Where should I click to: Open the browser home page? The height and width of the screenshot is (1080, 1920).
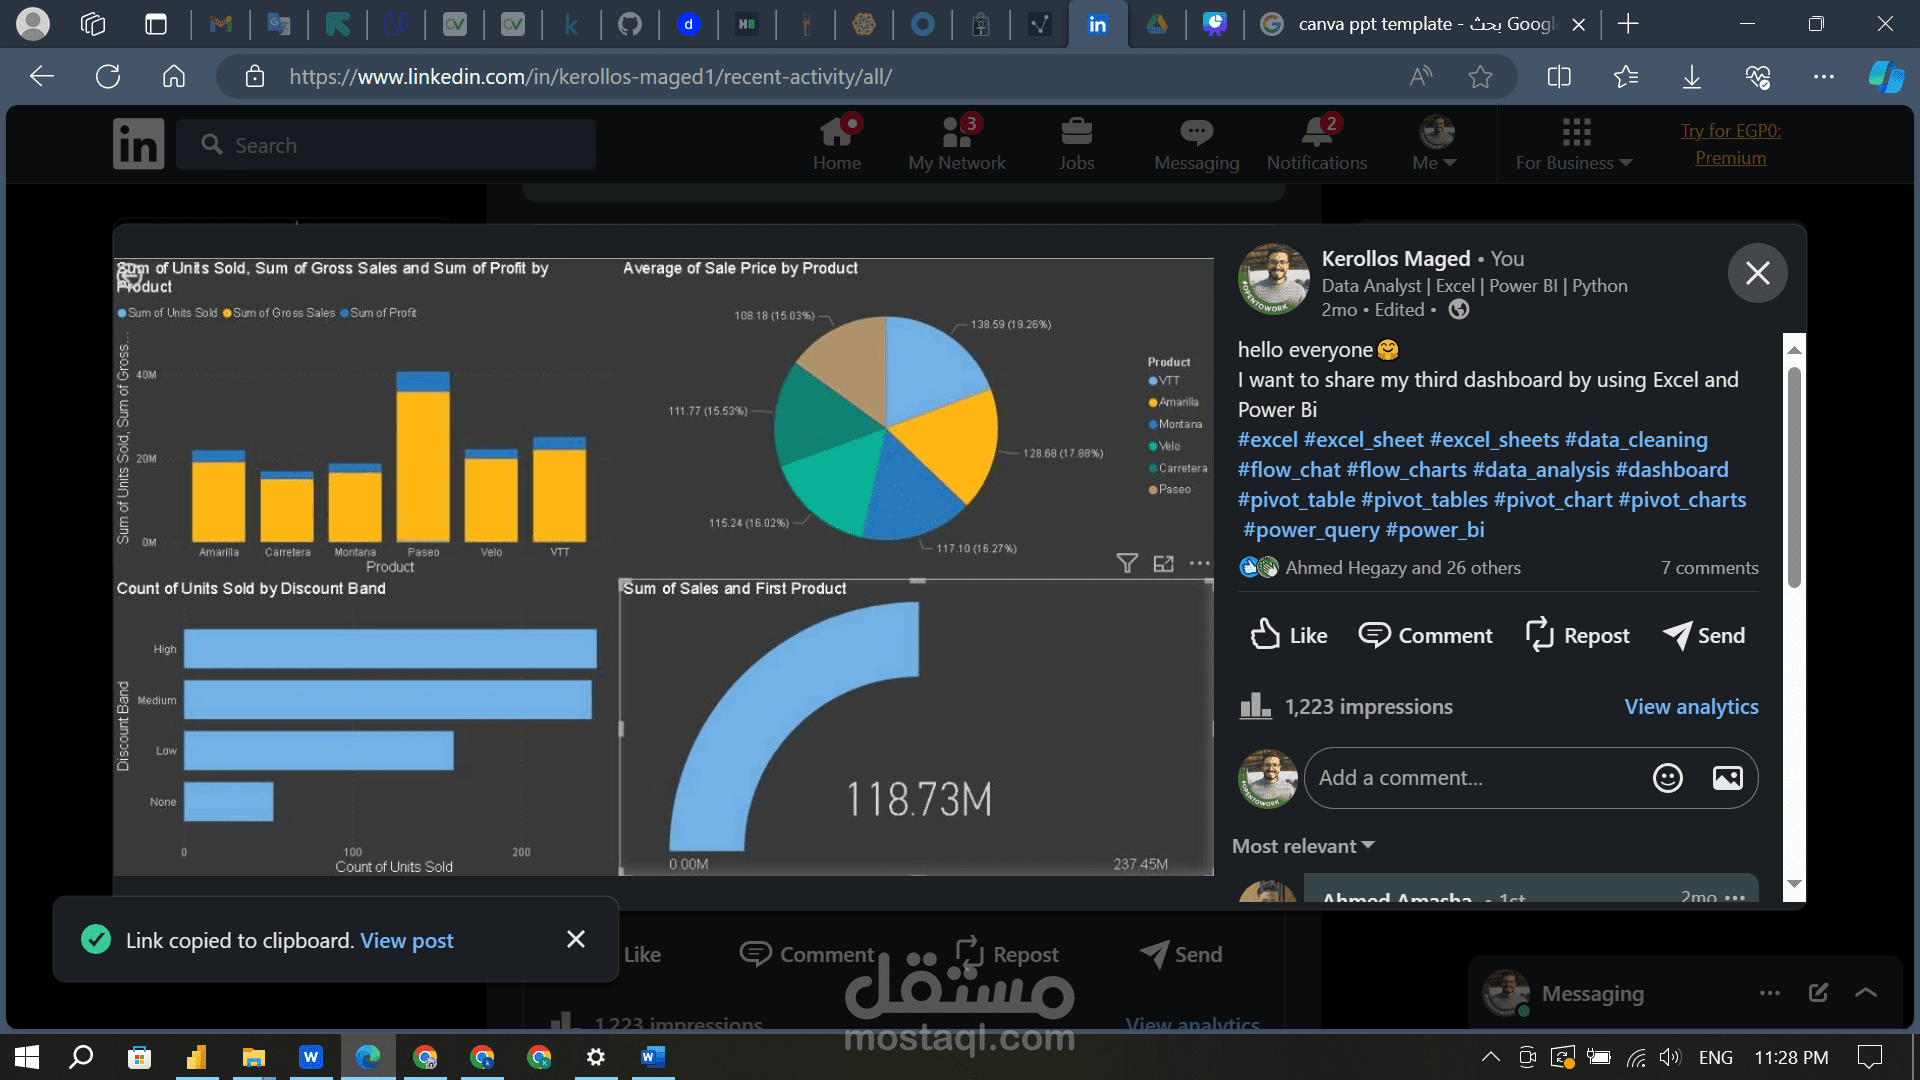174,76
